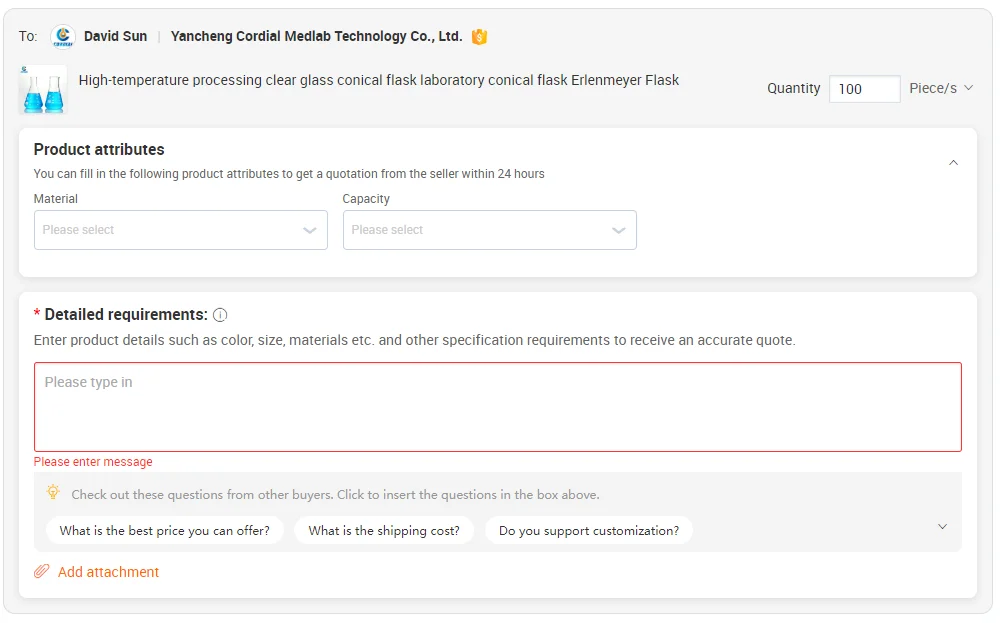Open the Material dropdown
This screenshot has height=623, width=1000.
[180, 230]
